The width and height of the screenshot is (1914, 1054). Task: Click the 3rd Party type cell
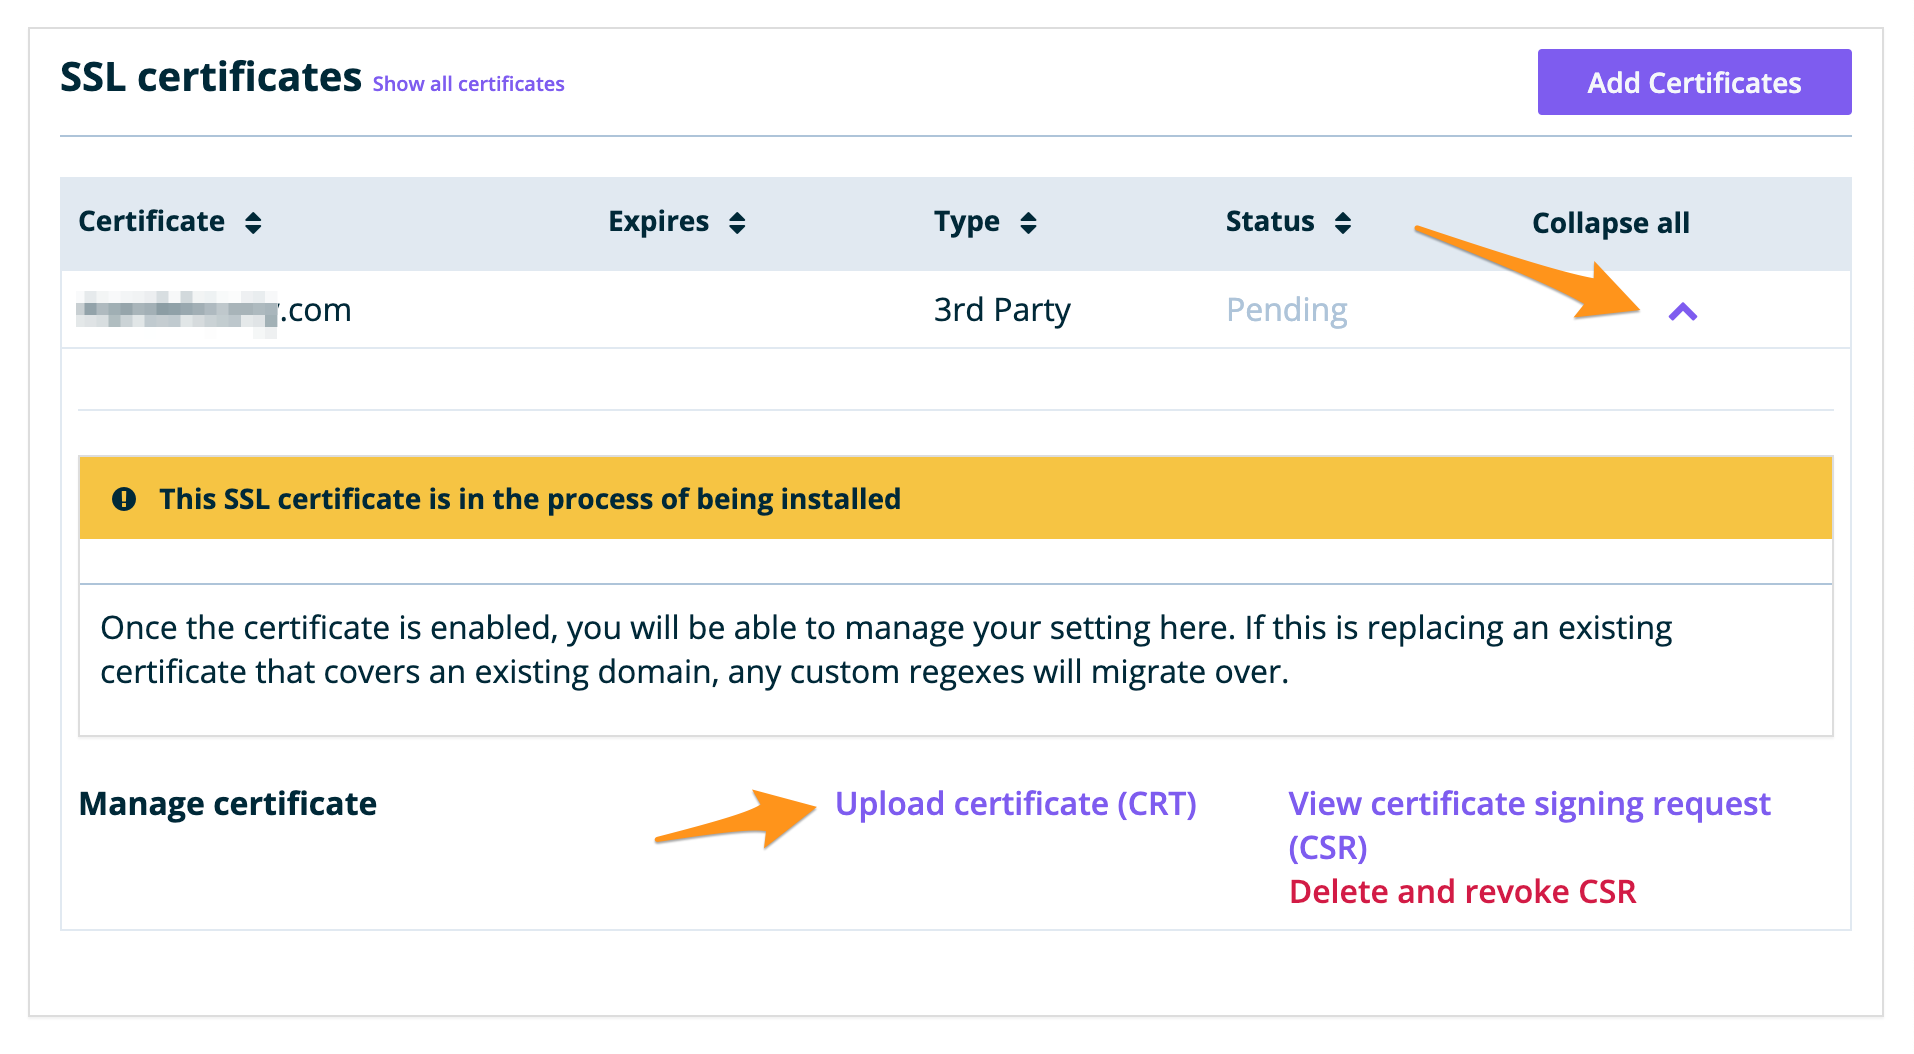point(1001,310)
